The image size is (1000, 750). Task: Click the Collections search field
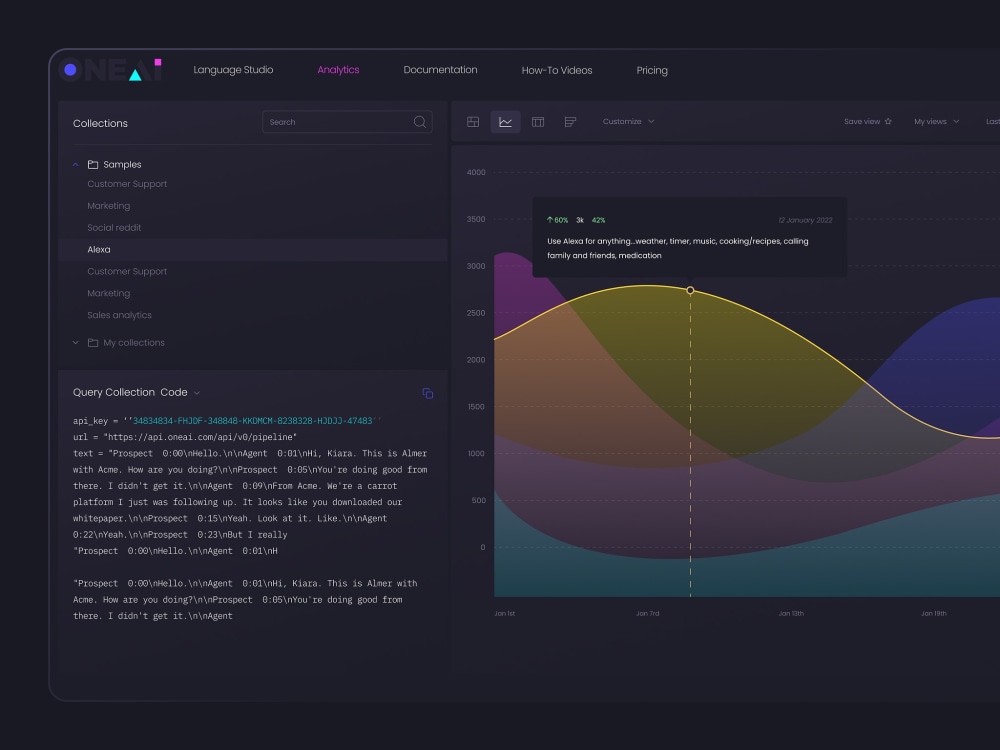(x=347, y=122)
